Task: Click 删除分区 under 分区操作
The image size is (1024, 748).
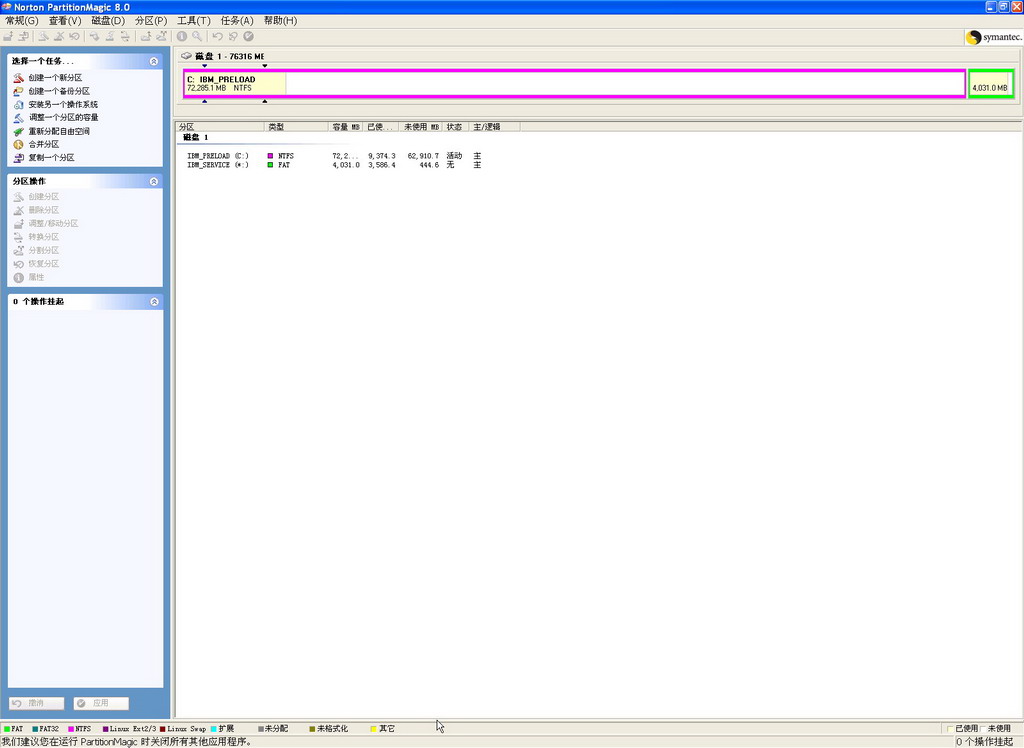Action: coord(43,210)
